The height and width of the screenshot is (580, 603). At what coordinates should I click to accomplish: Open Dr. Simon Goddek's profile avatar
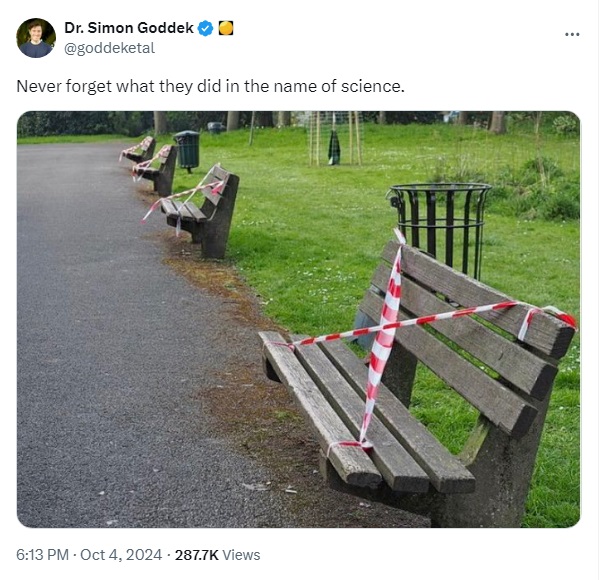(x=36, y=38)
